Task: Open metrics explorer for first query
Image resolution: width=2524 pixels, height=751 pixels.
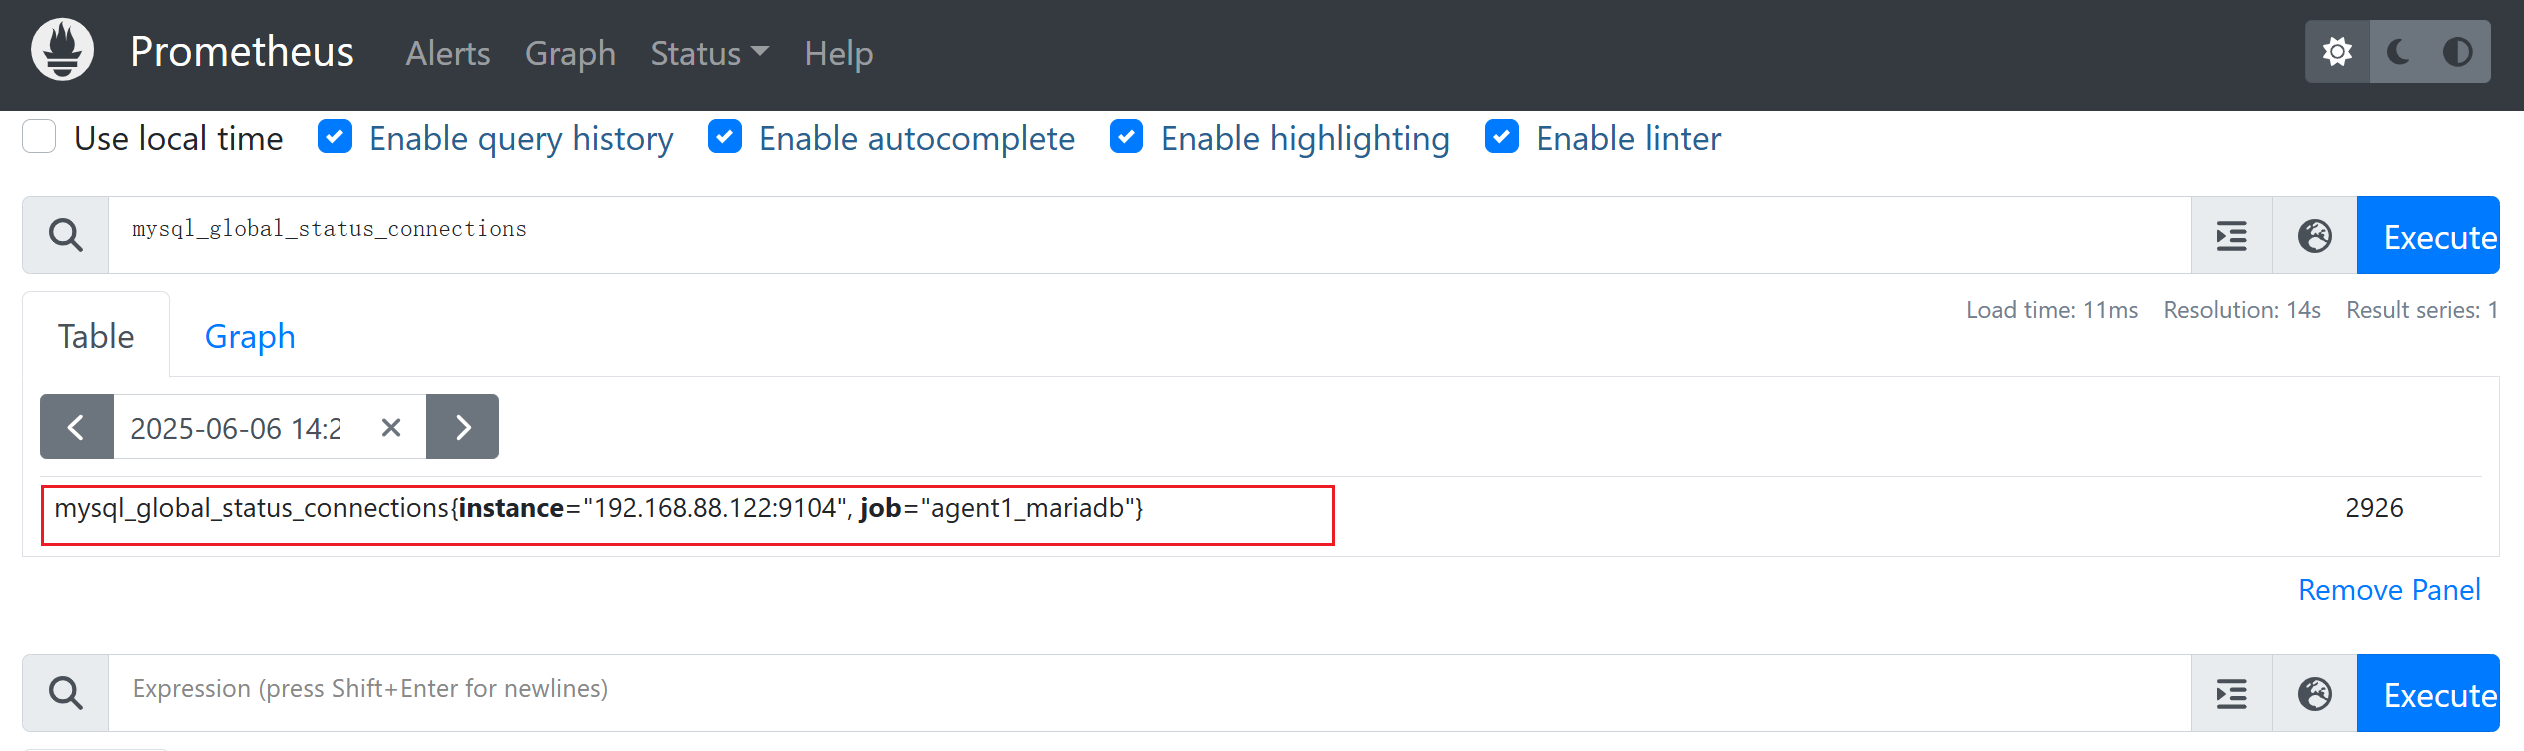Action: (x=2315, y=236)
